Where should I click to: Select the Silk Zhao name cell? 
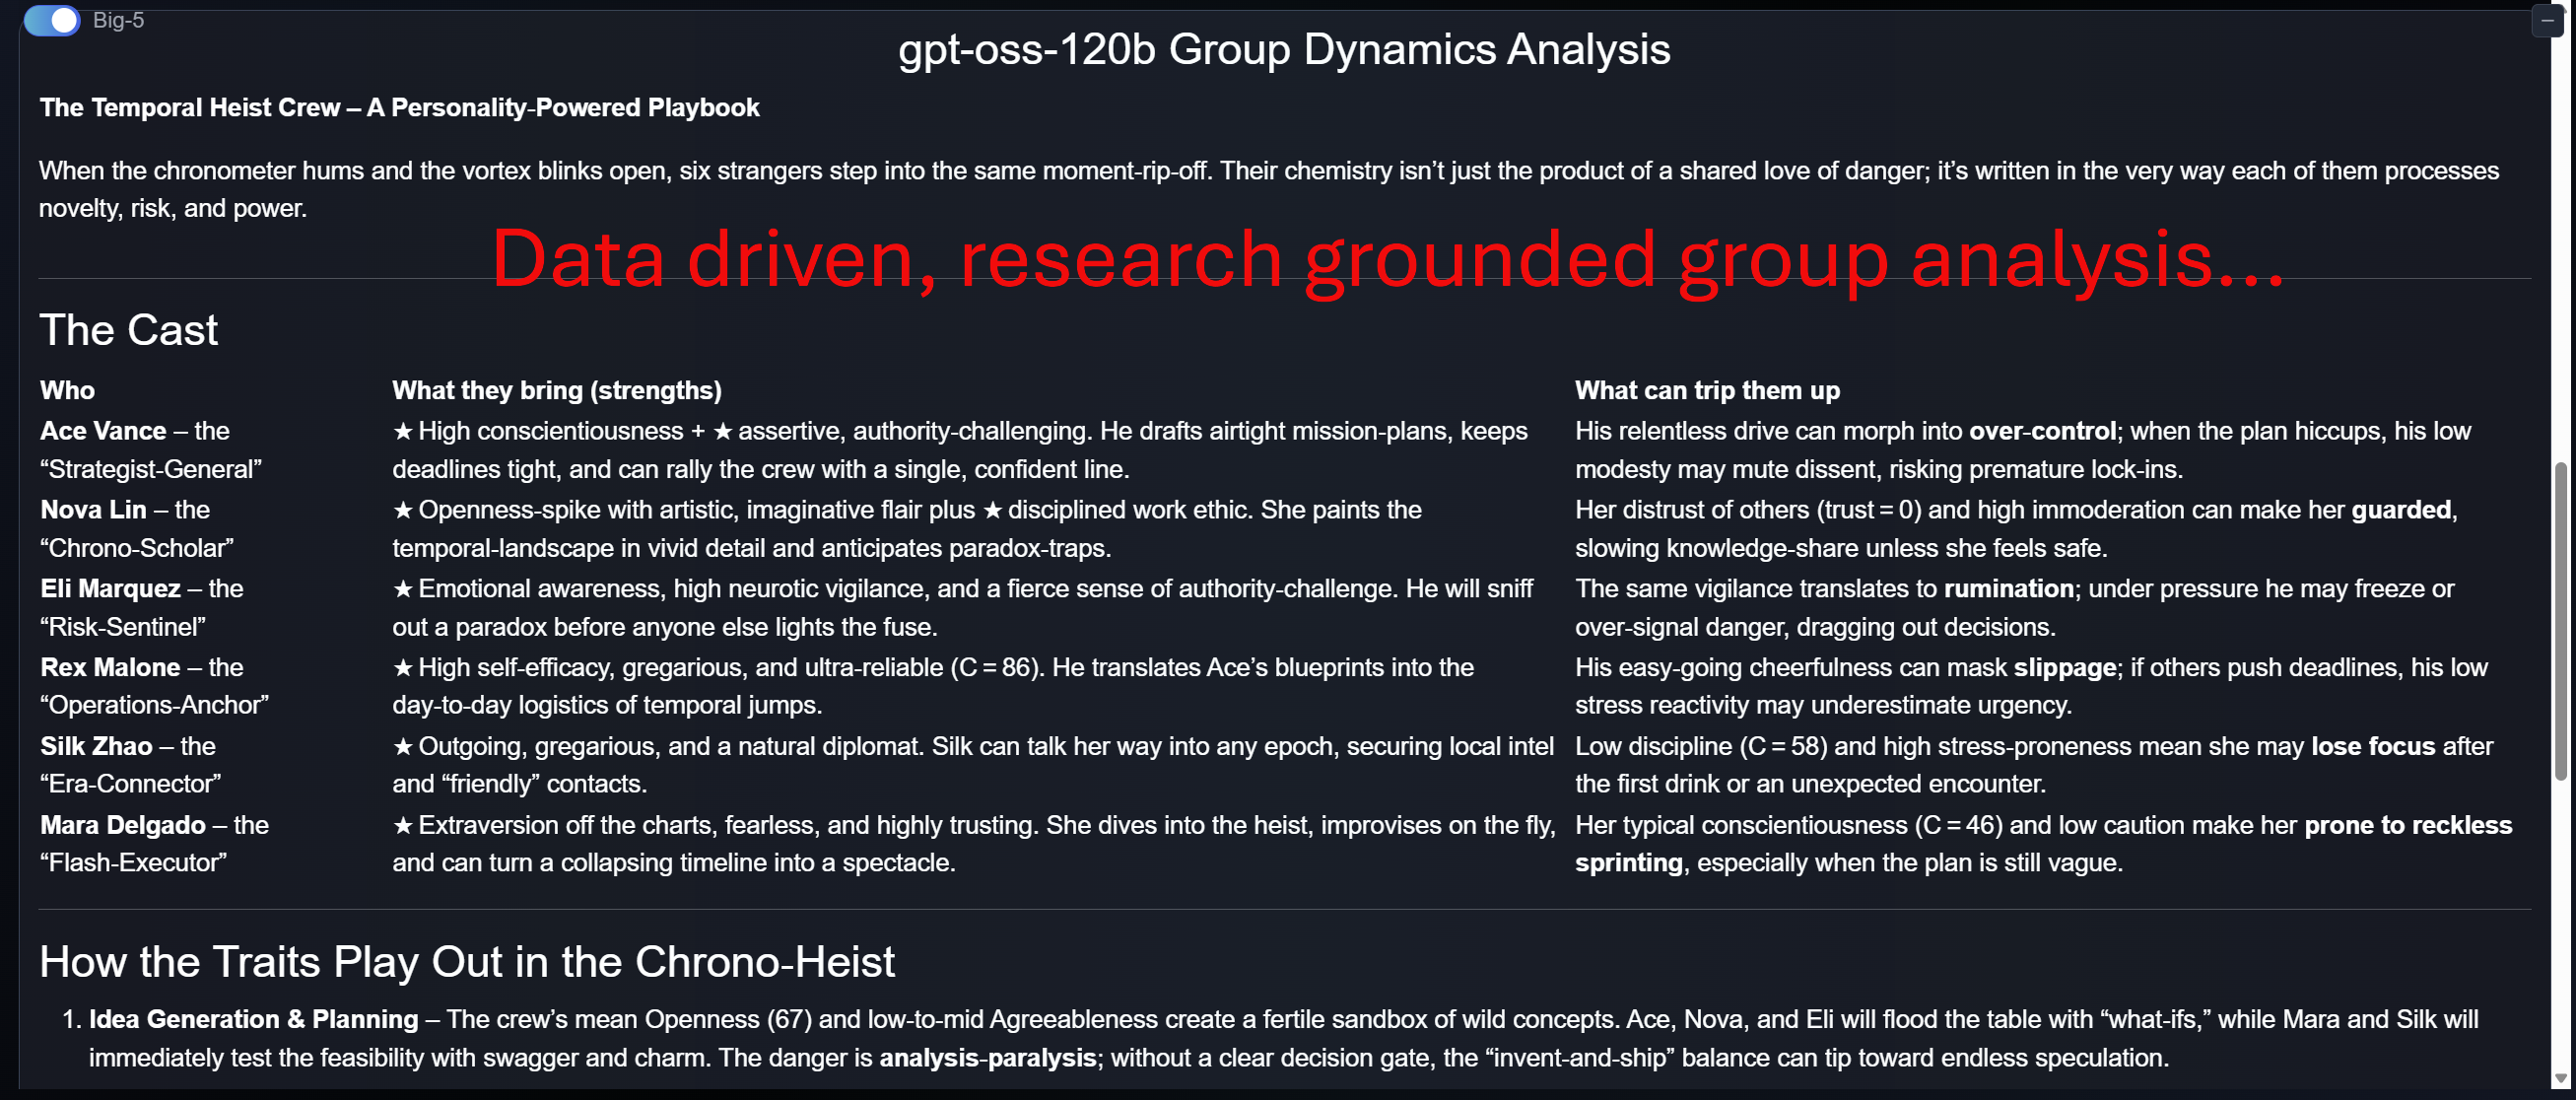click(96, 746)
